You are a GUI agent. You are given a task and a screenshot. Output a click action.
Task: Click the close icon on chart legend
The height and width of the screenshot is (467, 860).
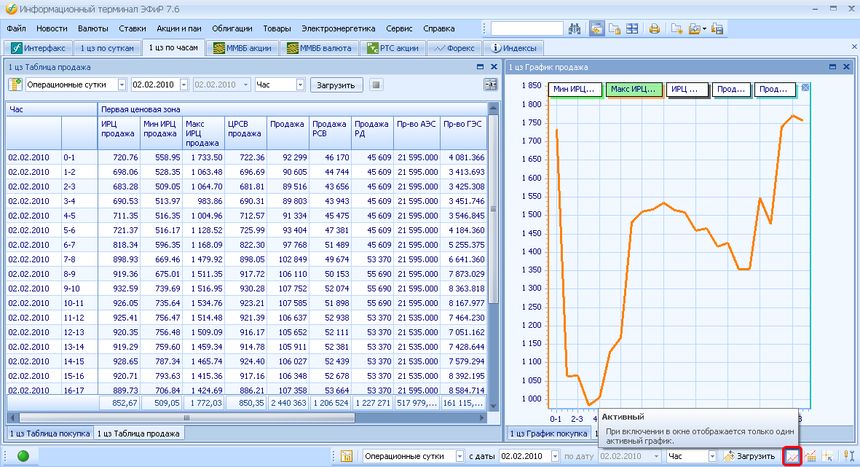pos(806,89)
